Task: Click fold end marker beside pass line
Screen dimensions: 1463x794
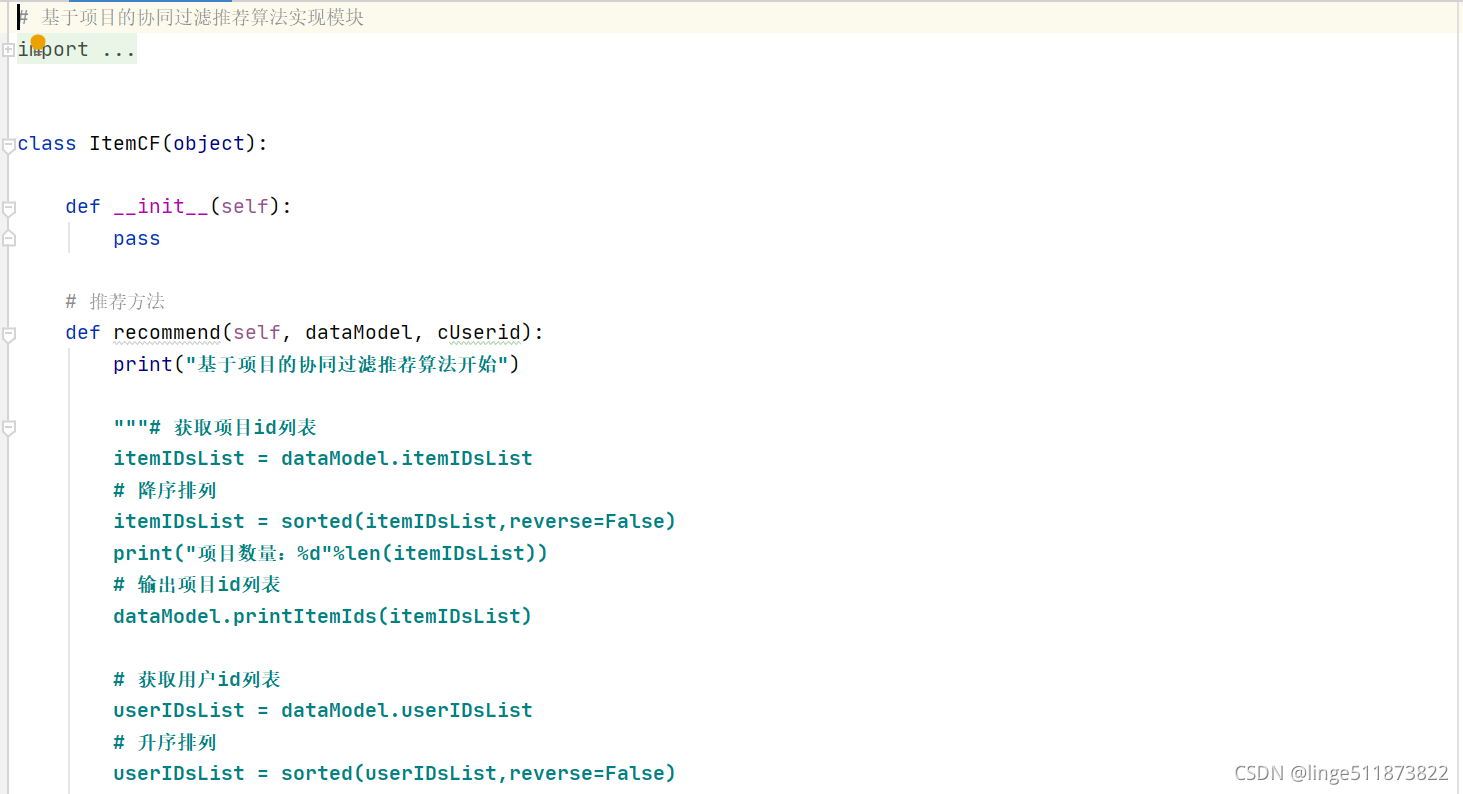Action: click(x=9, y=239)
